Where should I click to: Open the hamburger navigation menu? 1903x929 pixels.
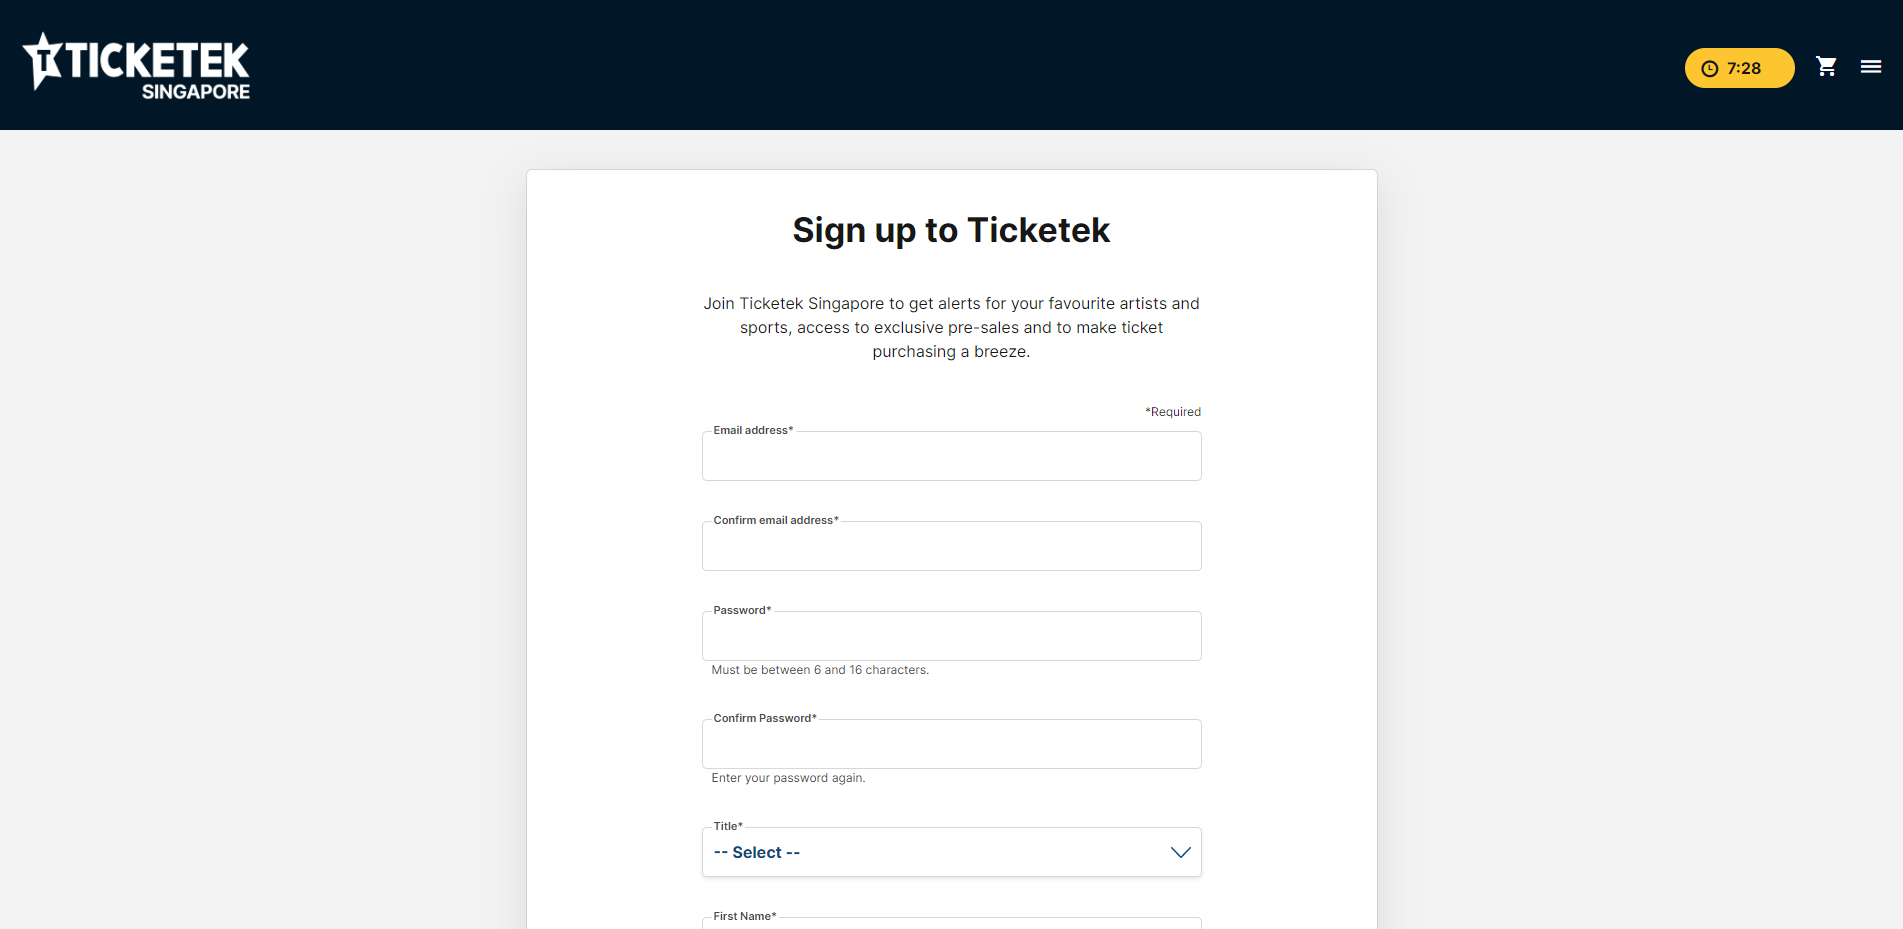coord(1870,66)
